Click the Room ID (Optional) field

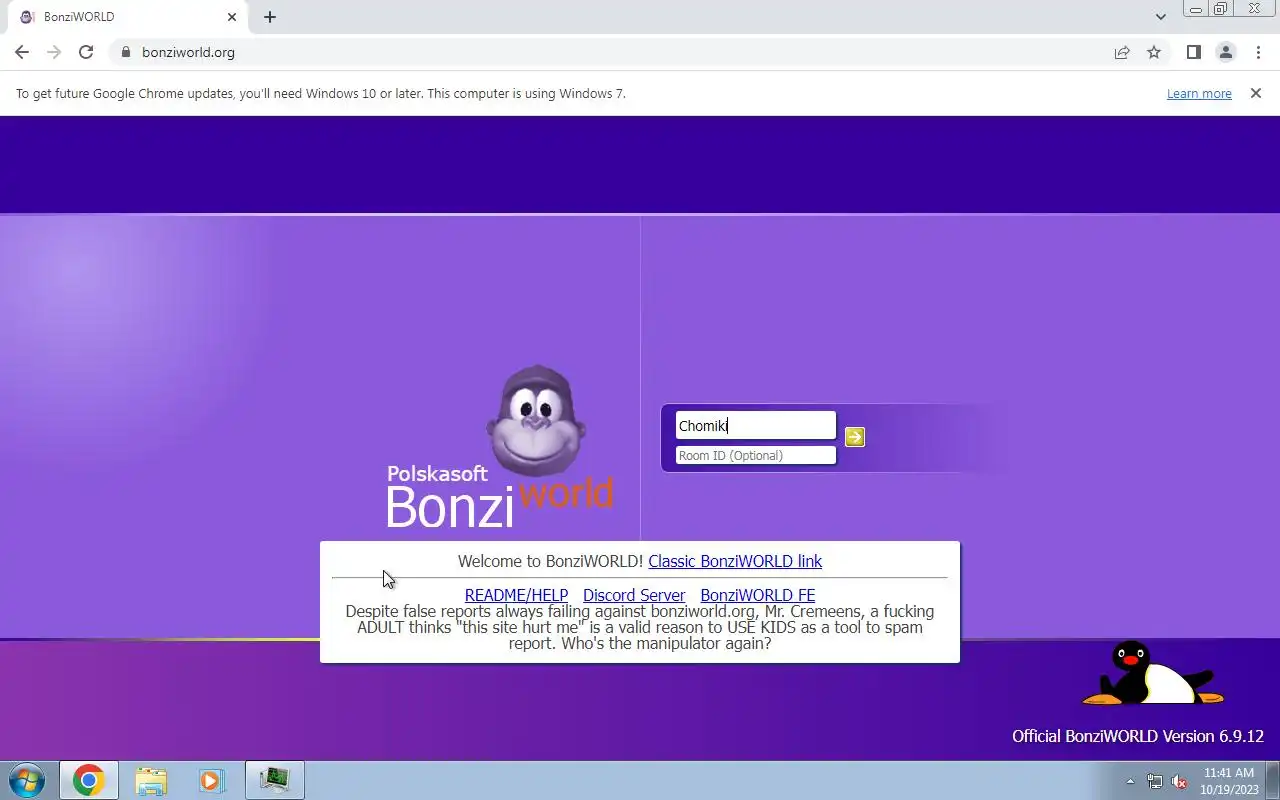pos(755,455)
